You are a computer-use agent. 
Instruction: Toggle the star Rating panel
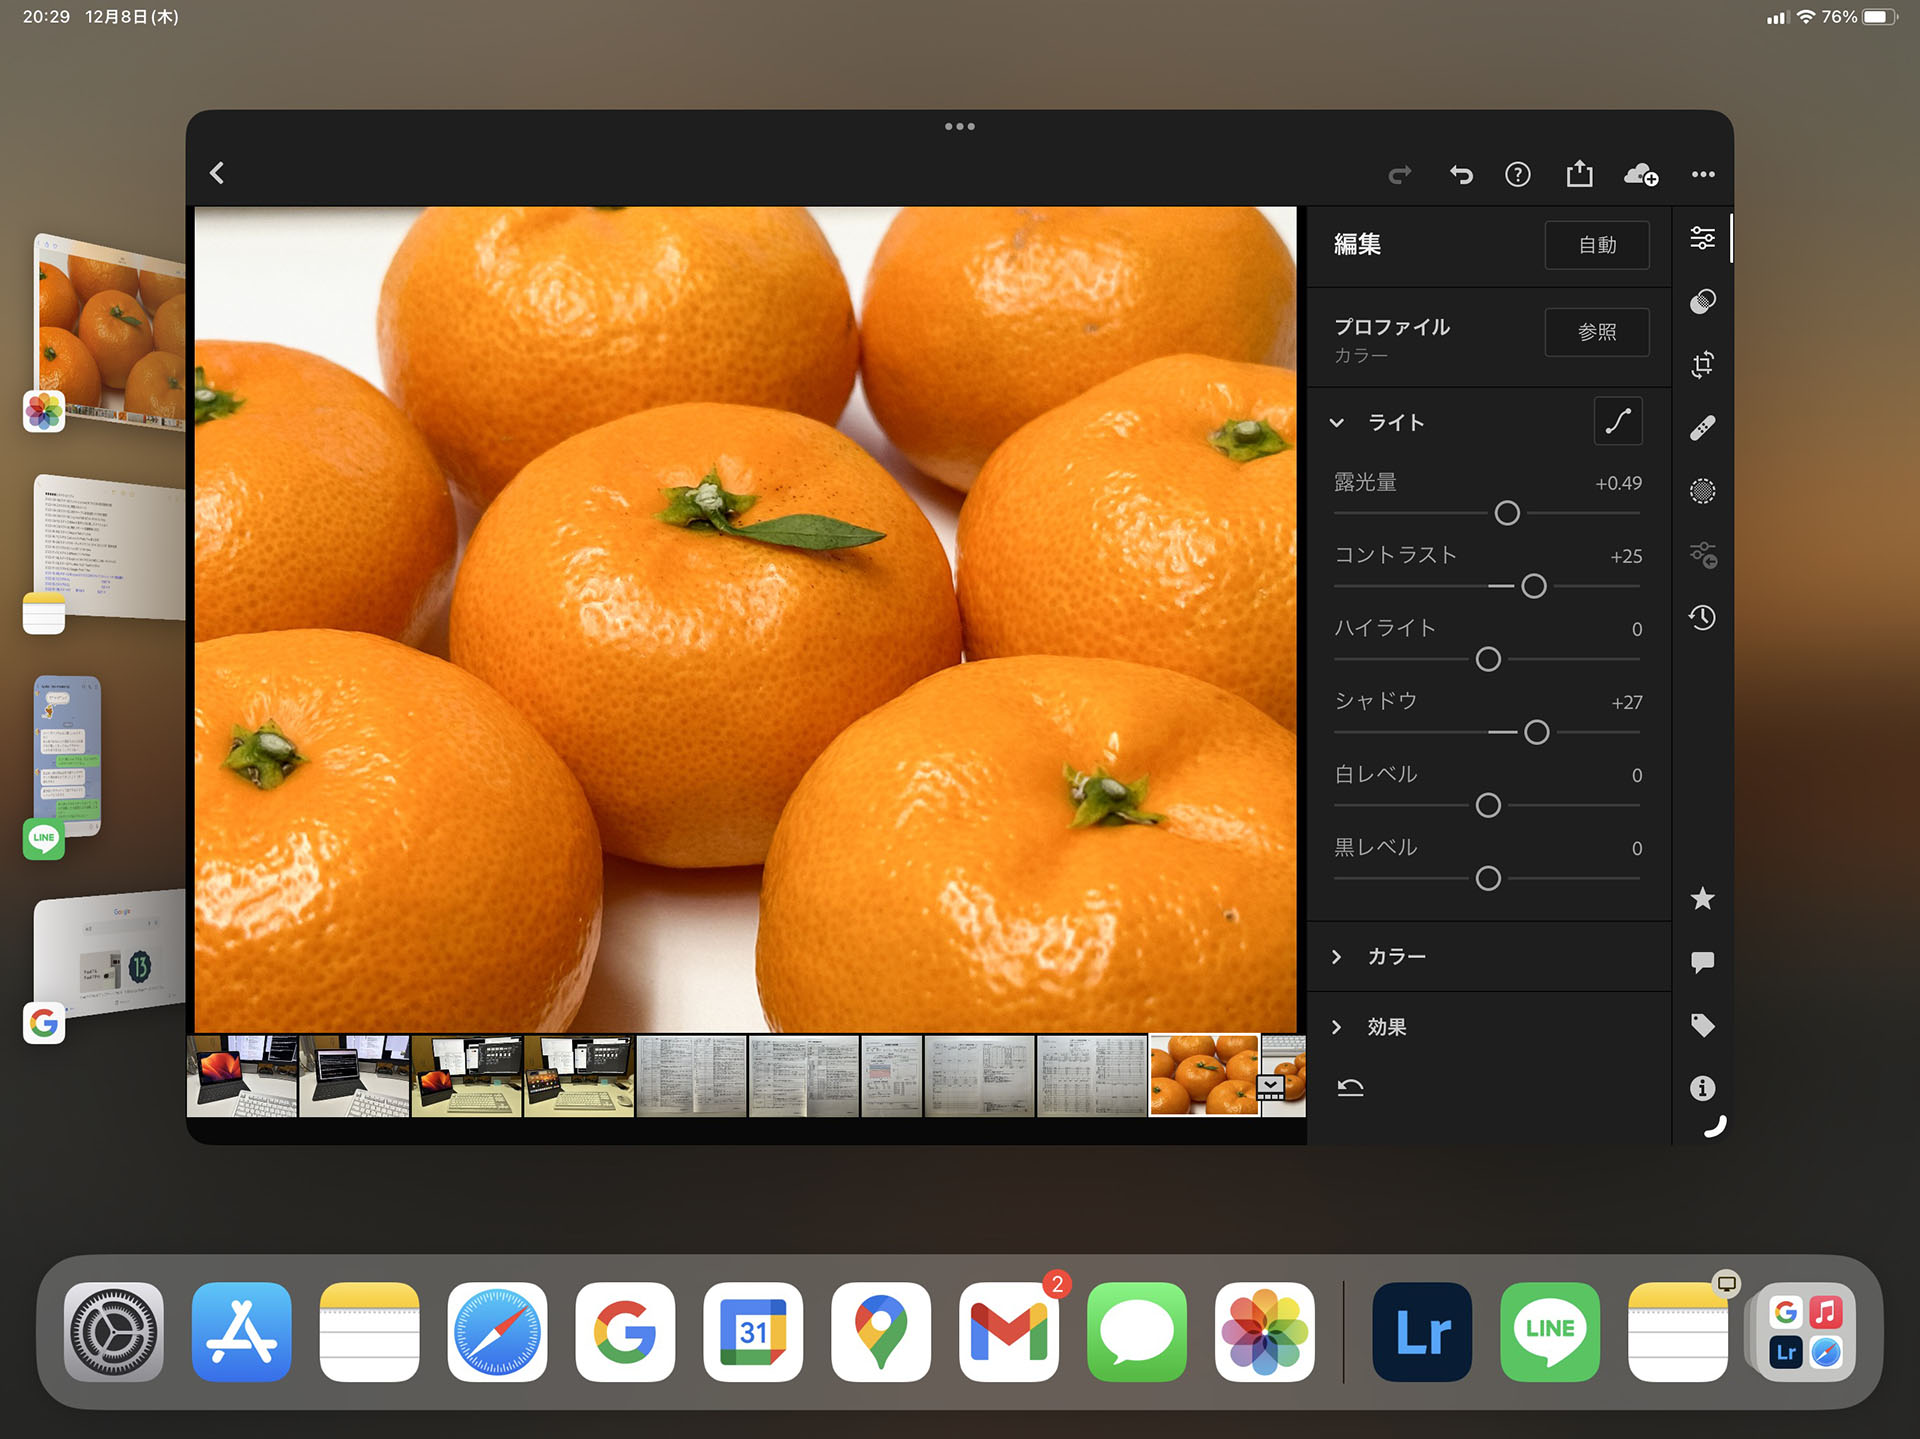[x=1702, y=899]
